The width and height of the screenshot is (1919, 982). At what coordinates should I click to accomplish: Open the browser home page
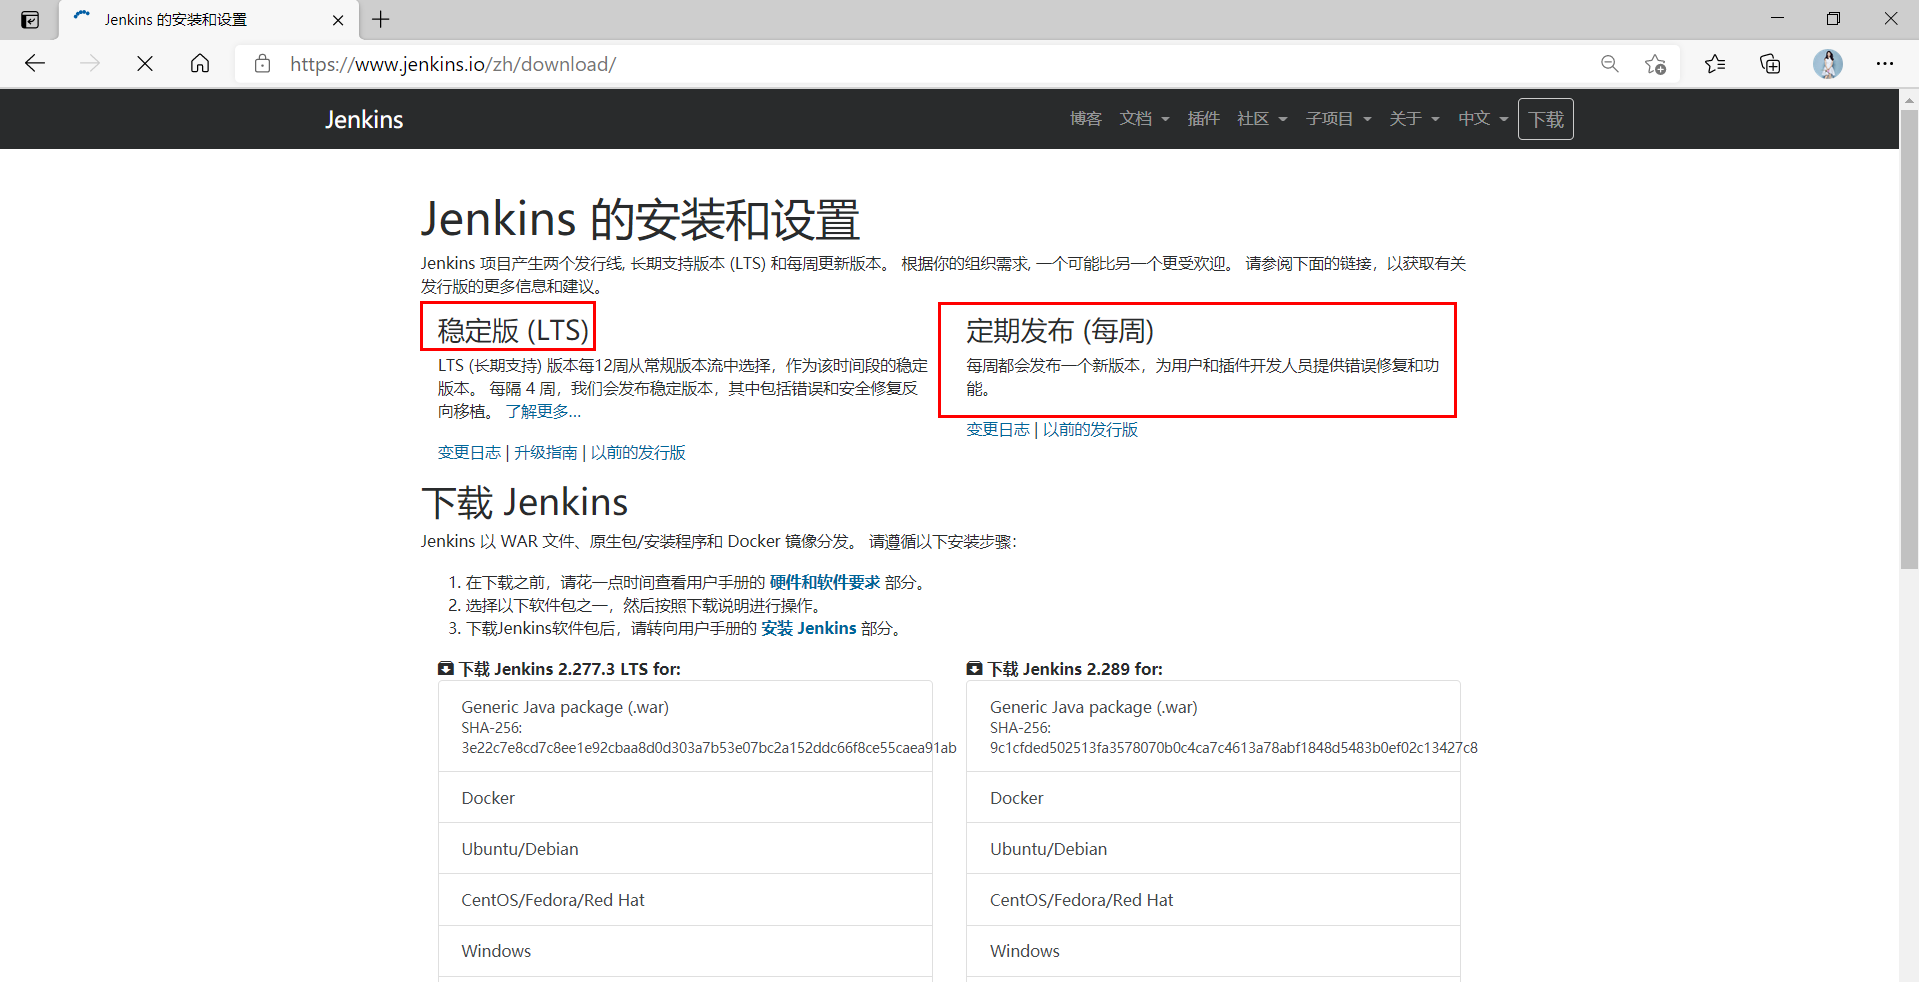(x=200, y=64)
